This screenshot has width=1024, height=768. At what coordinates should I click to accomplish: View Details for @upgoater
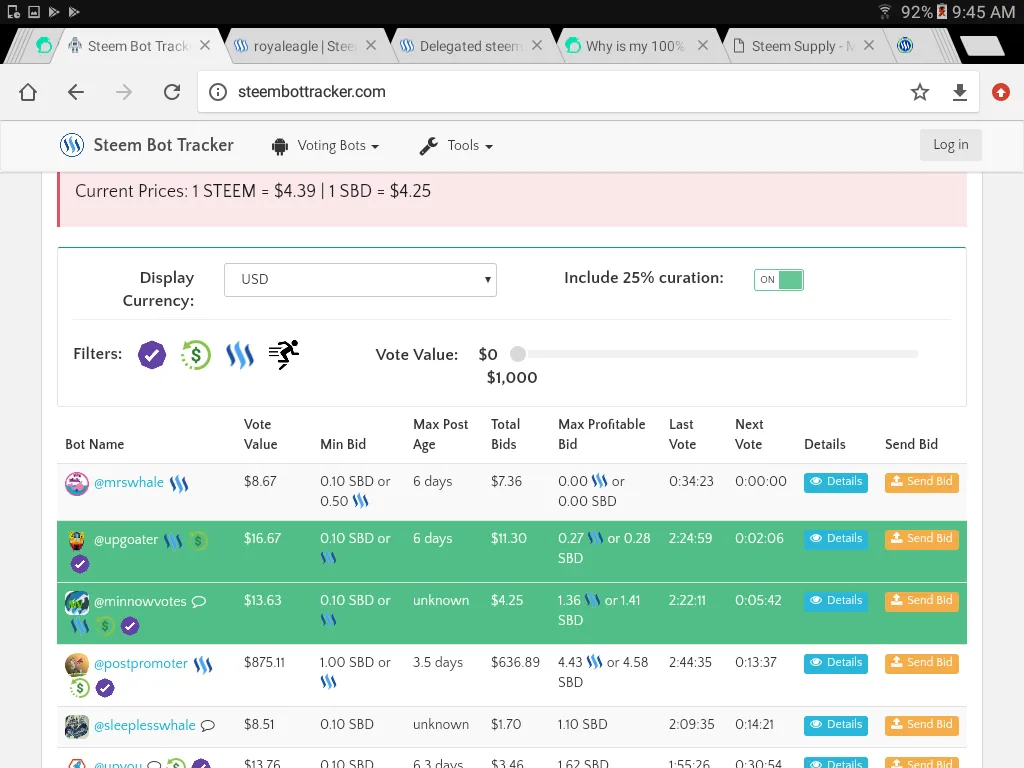click(x=836, y=539)
